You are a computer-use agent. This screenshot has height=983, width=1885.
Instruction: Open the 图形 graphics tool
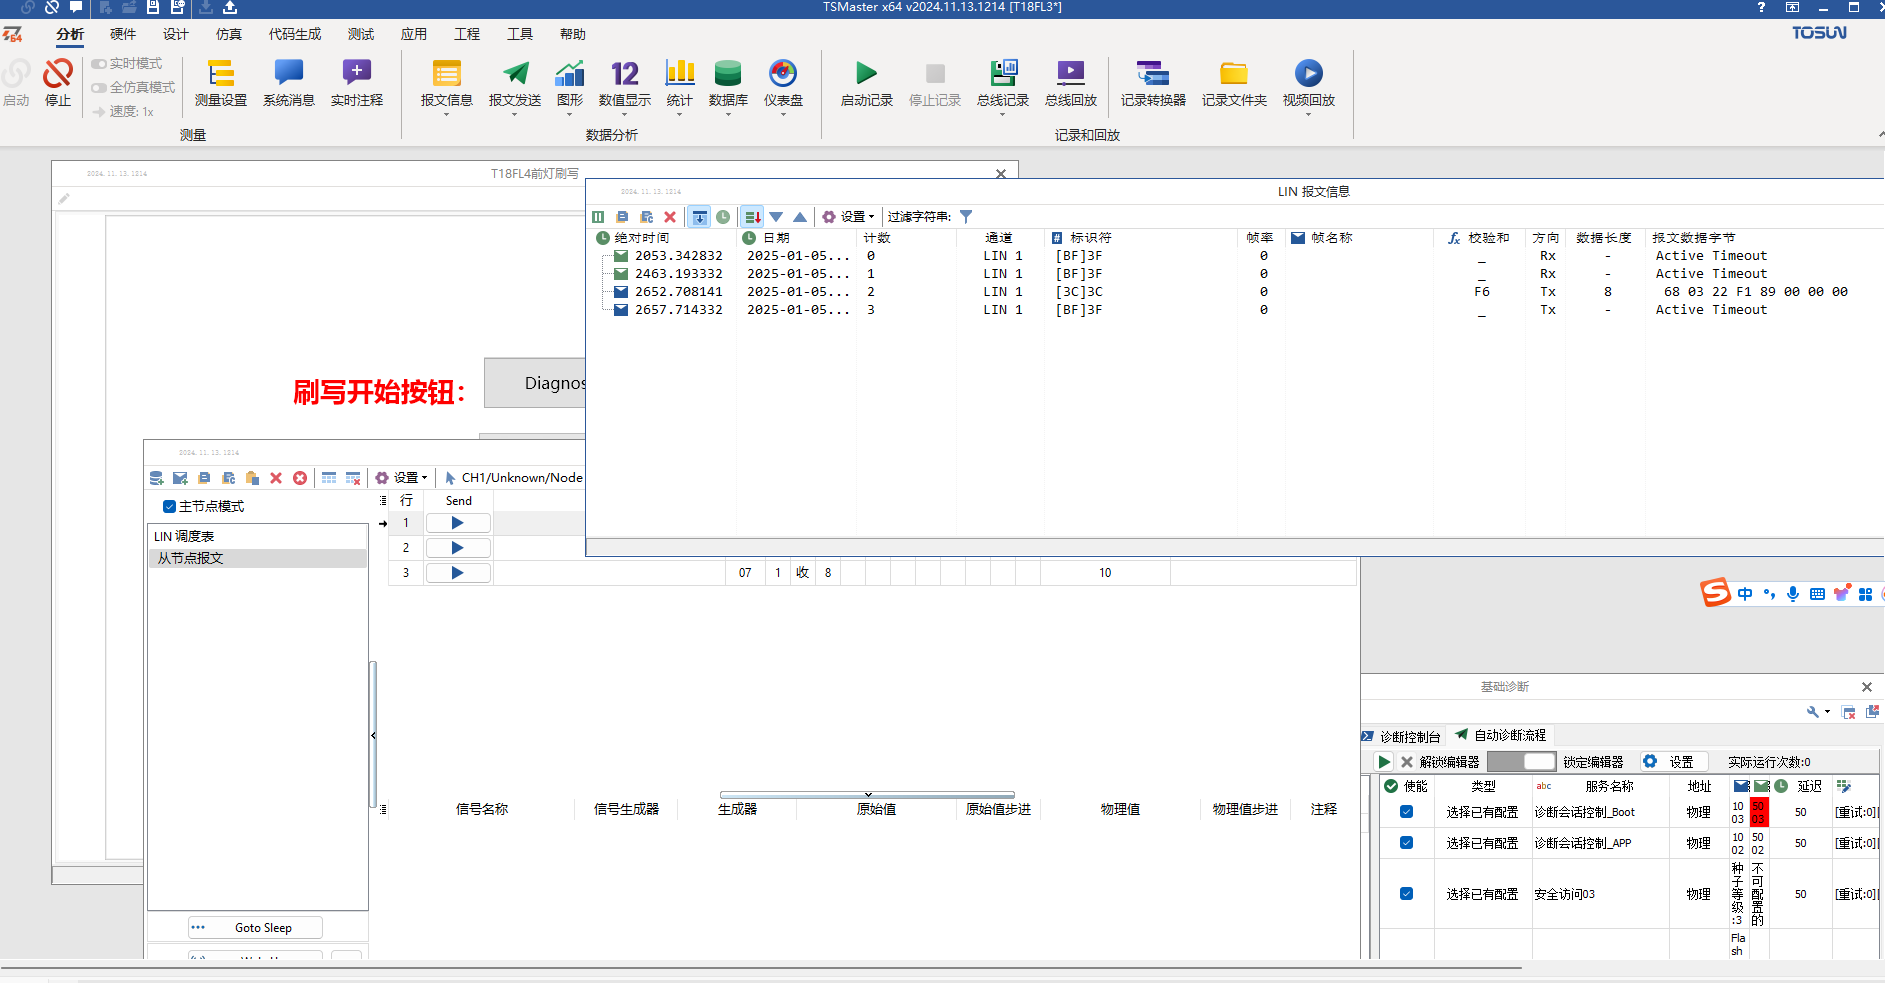[x=569, y=82]
